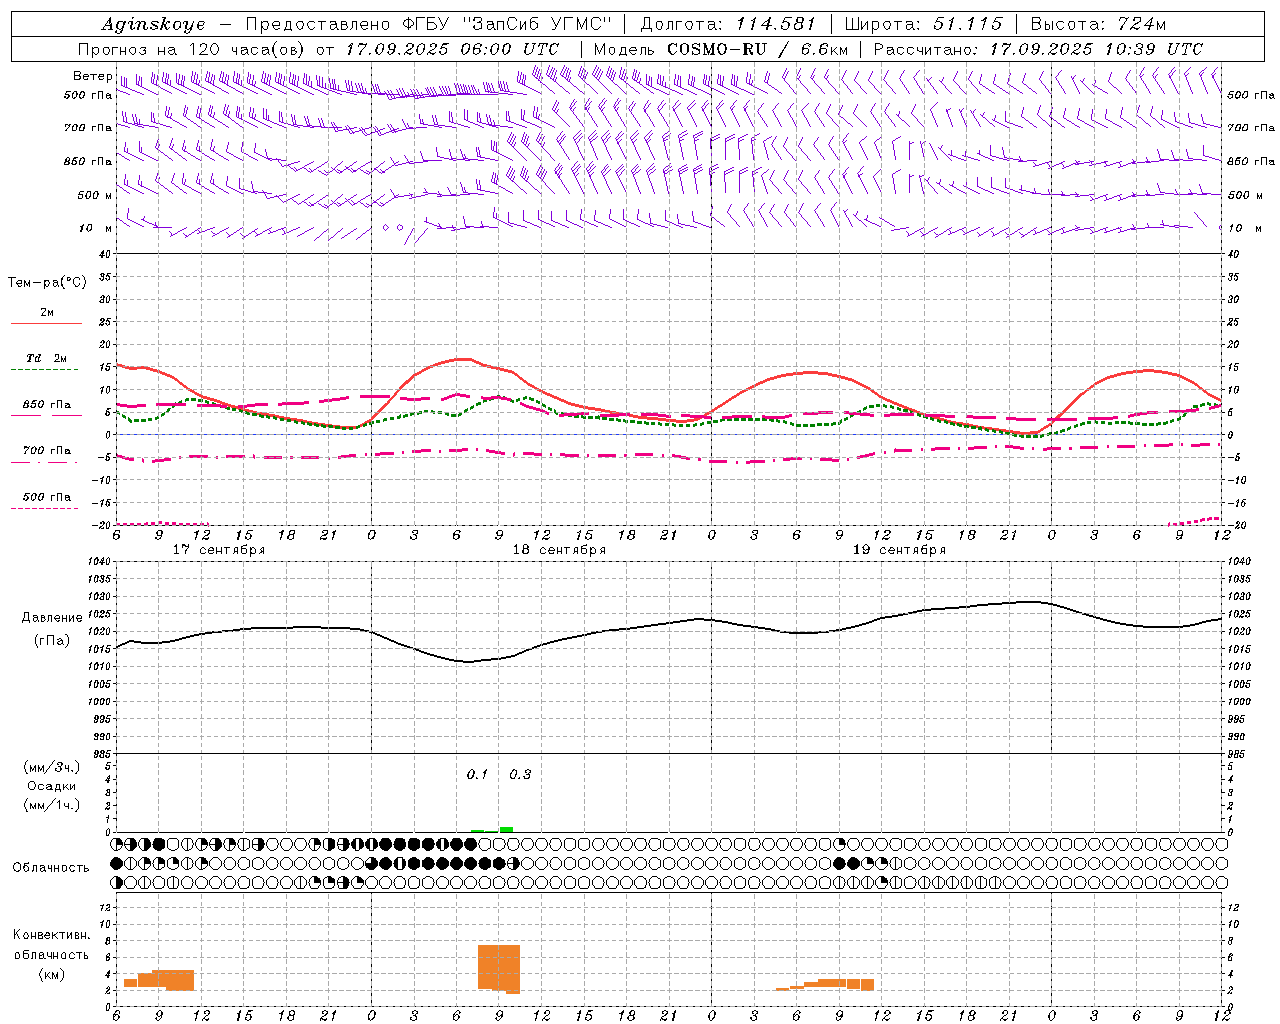
Task: Click the Давление panel label
Action: [52, 619]
